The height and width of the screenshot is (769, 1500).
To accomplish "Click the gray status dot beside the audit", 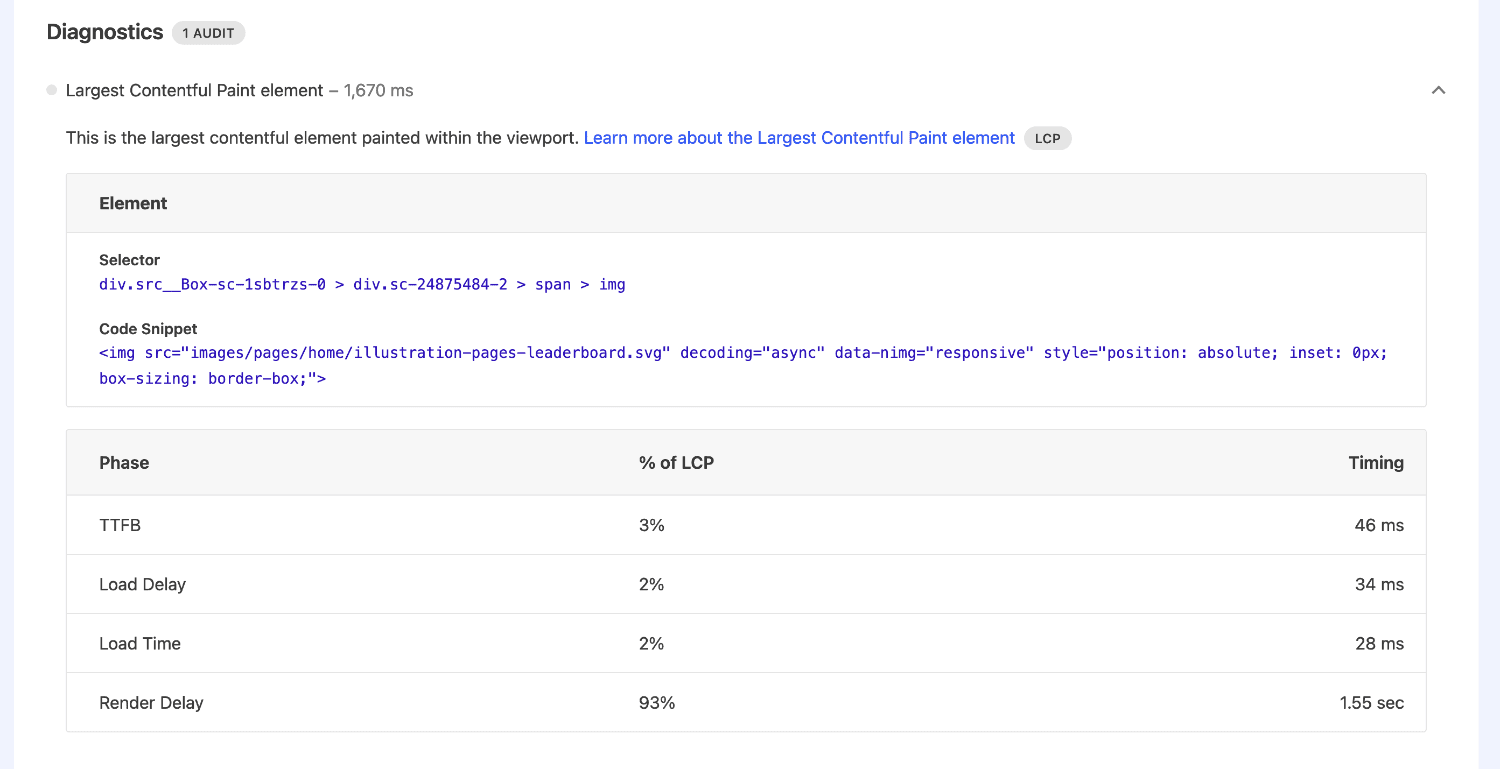I will click(51, 90).
